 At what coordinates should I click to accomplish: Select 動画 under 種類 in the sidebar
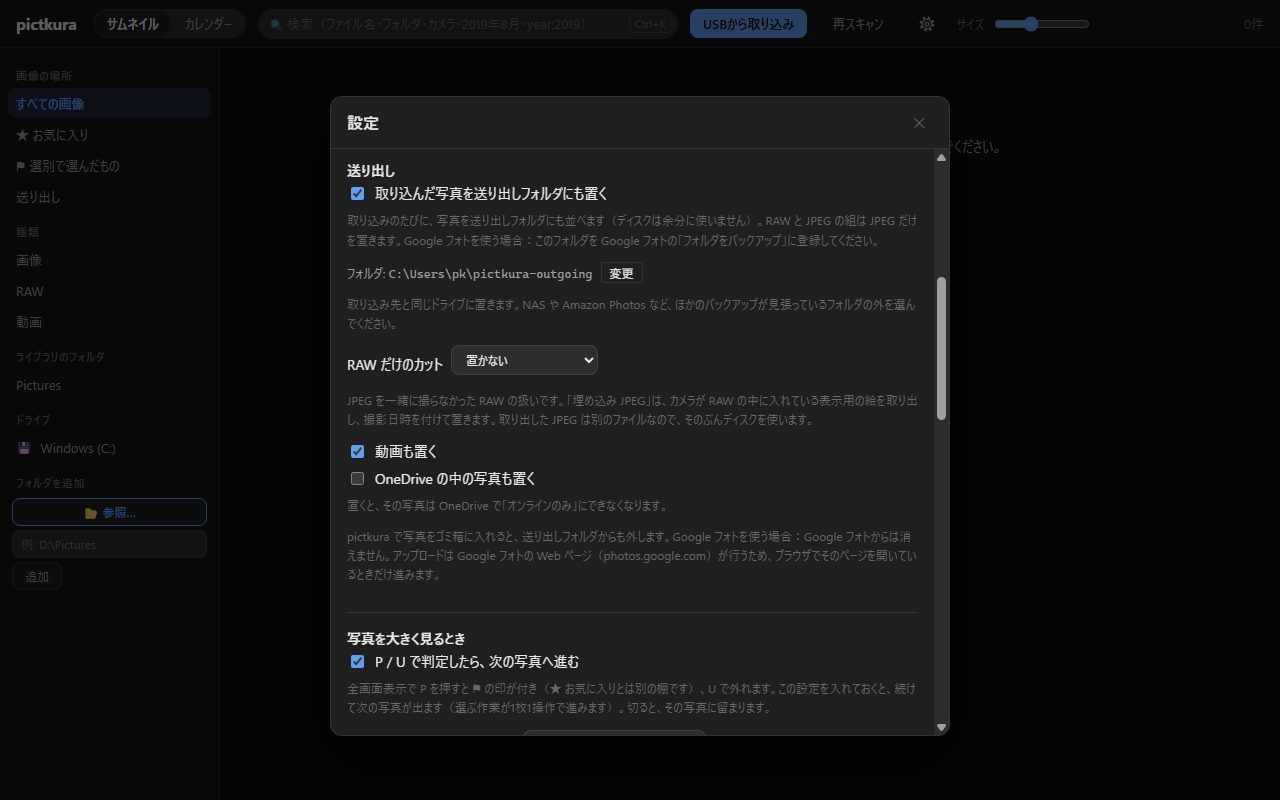[109, 322]
